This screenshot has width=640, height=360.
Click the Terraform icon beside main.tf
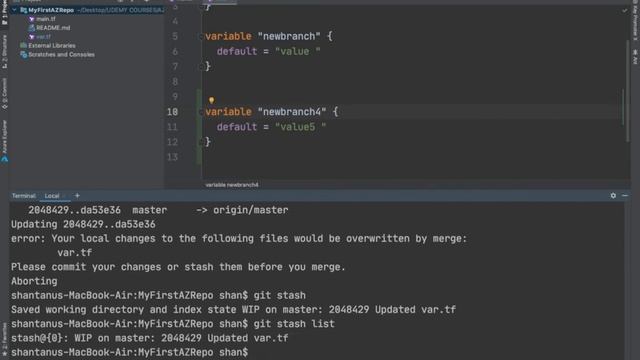pos(31,19)
